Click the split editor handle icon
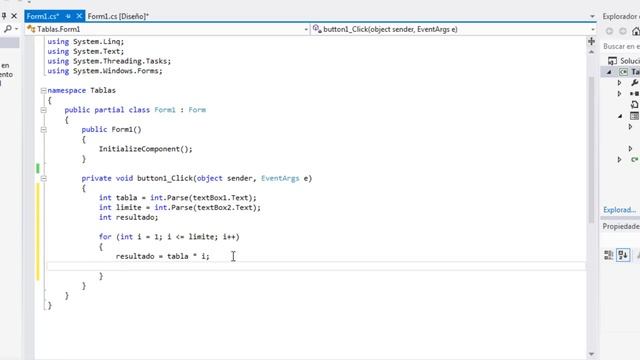 pos(591,41)
